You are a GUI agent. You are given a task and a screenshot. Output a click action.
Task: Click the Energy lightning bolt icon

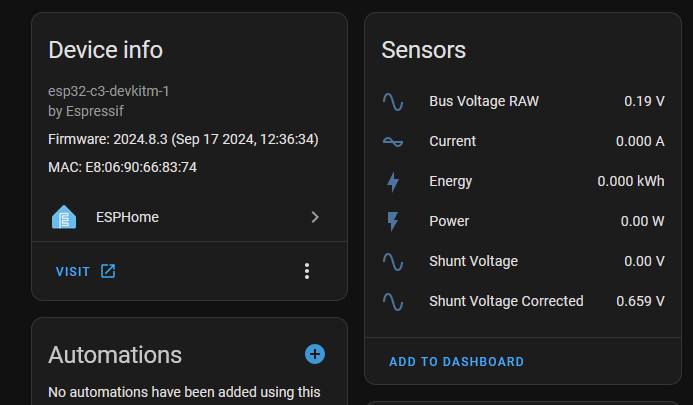393,181
